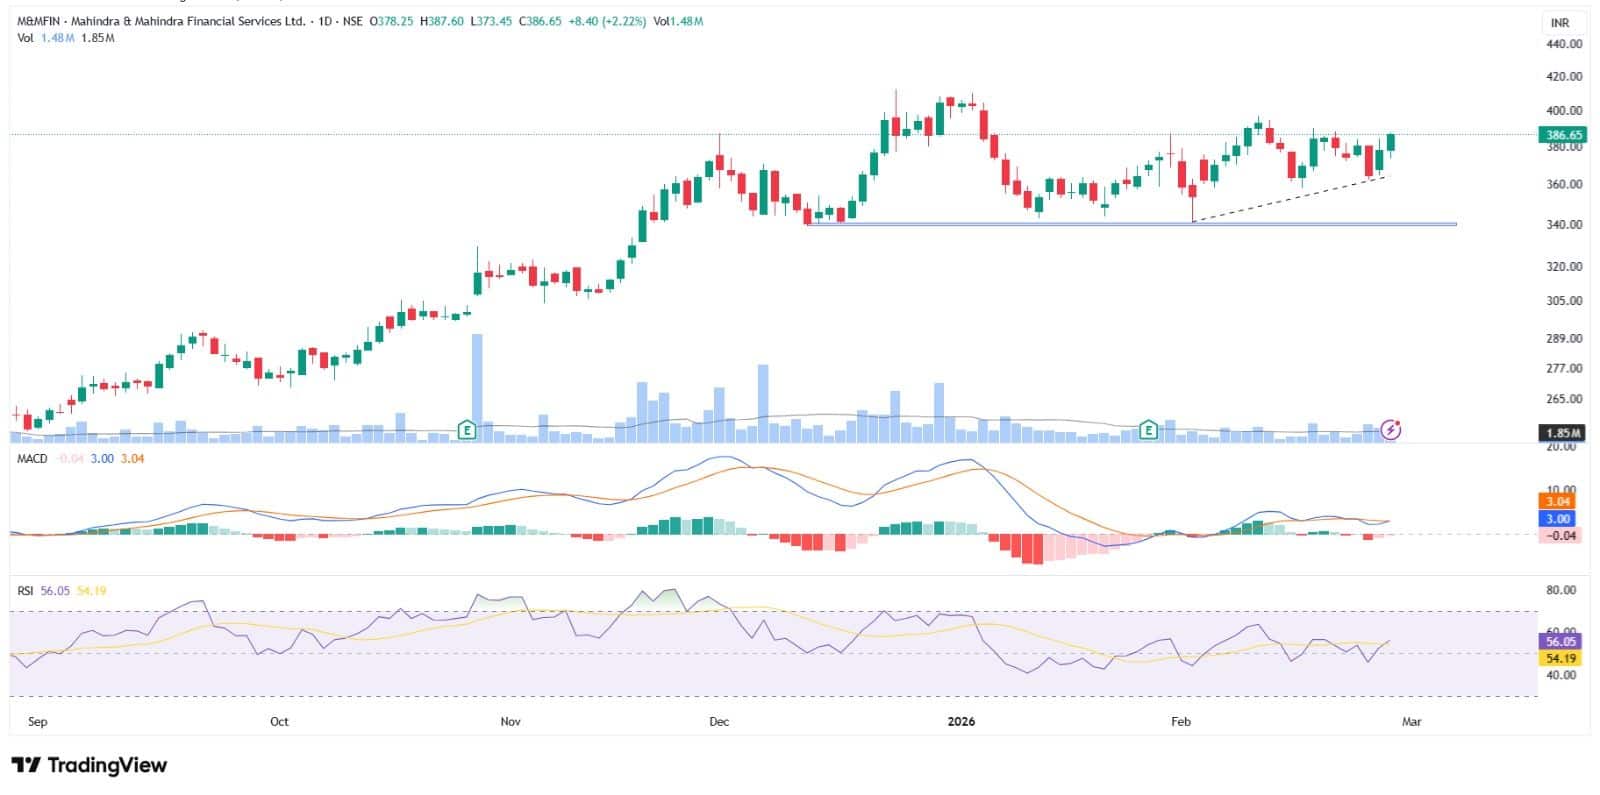Select the MACD indicator legend label

coord(32,458)
